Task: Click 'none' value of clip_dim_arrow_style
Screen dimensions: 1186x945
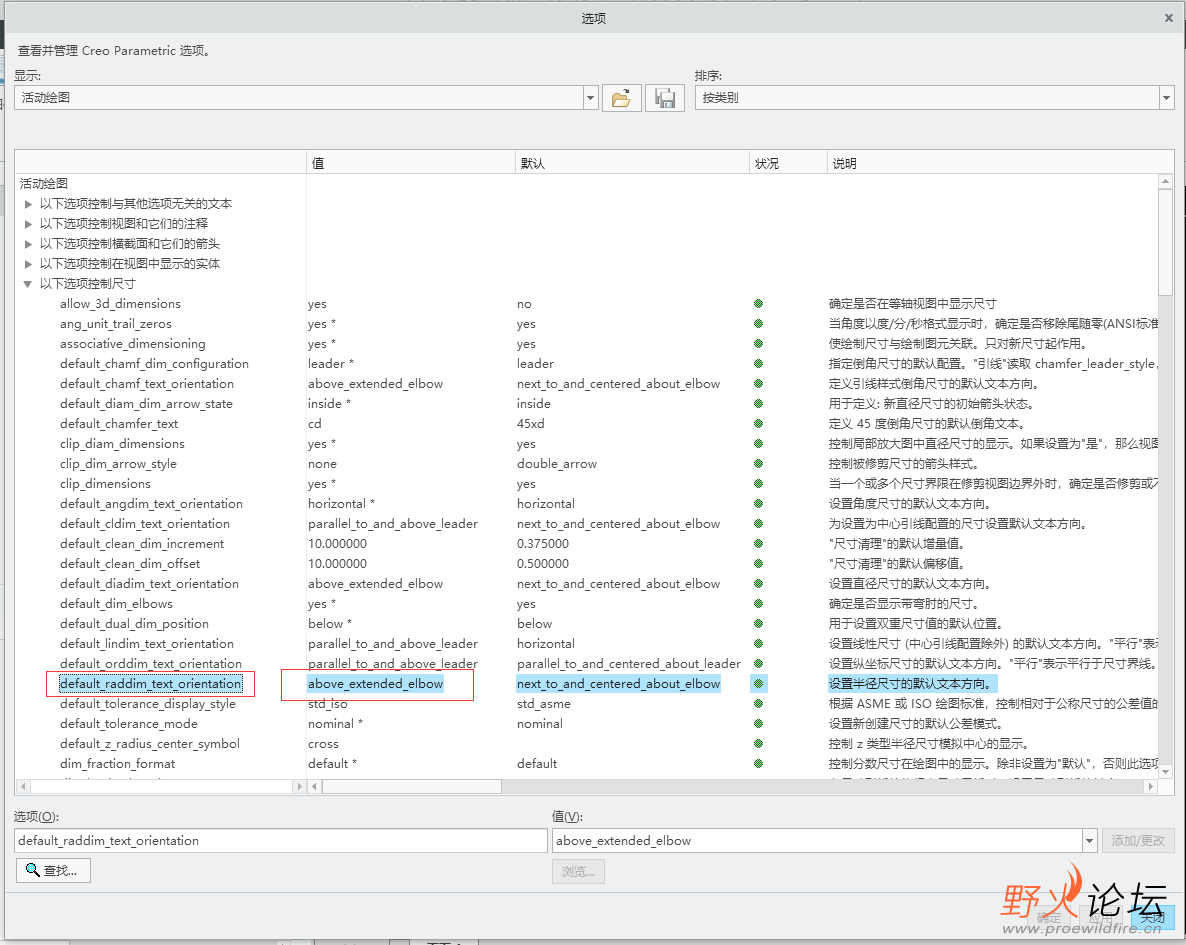Action: coord(322,464)
